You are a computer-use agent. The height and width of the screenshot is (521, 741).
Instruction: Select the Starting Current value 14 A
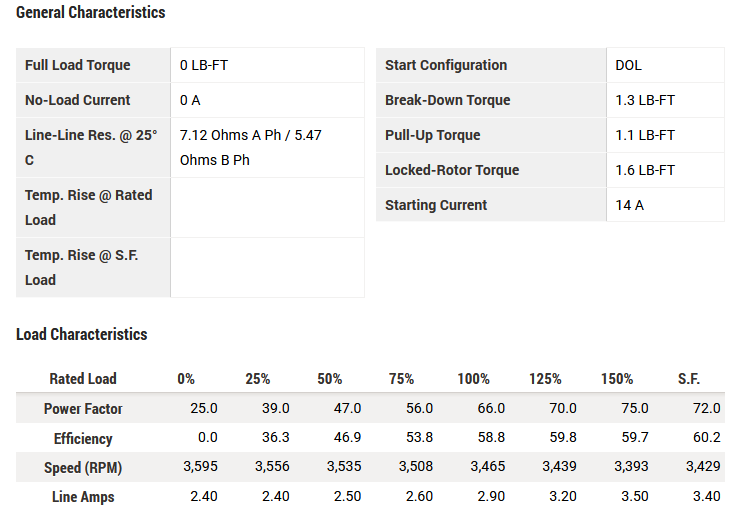(x=631, y=205)
